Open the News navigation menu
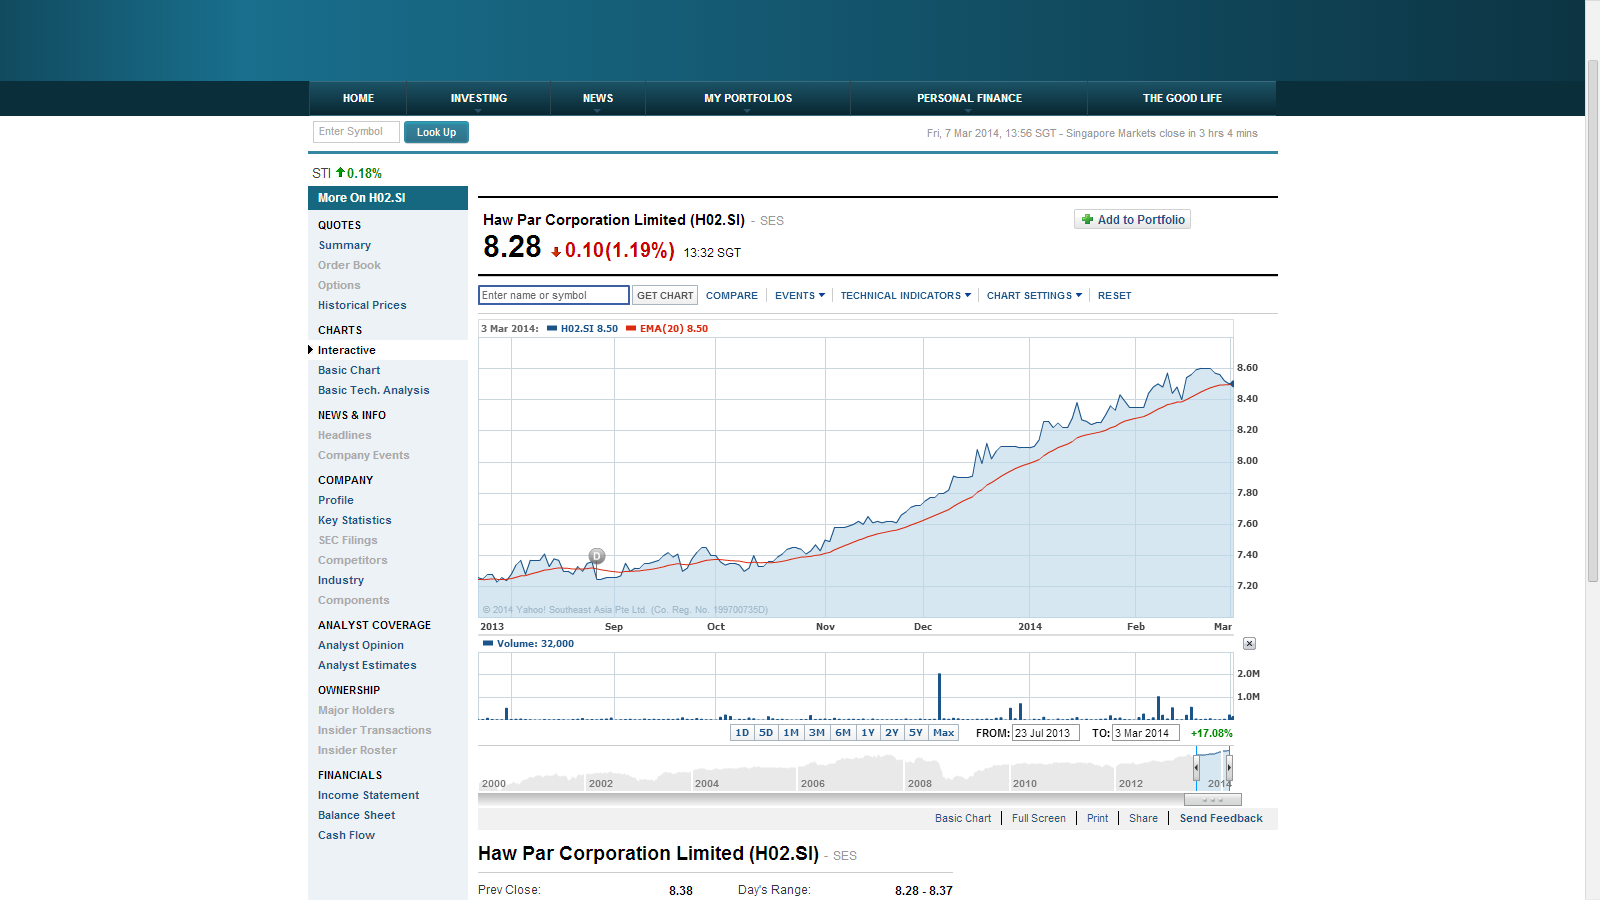1600x900 pixels. (x=598, y=98)
